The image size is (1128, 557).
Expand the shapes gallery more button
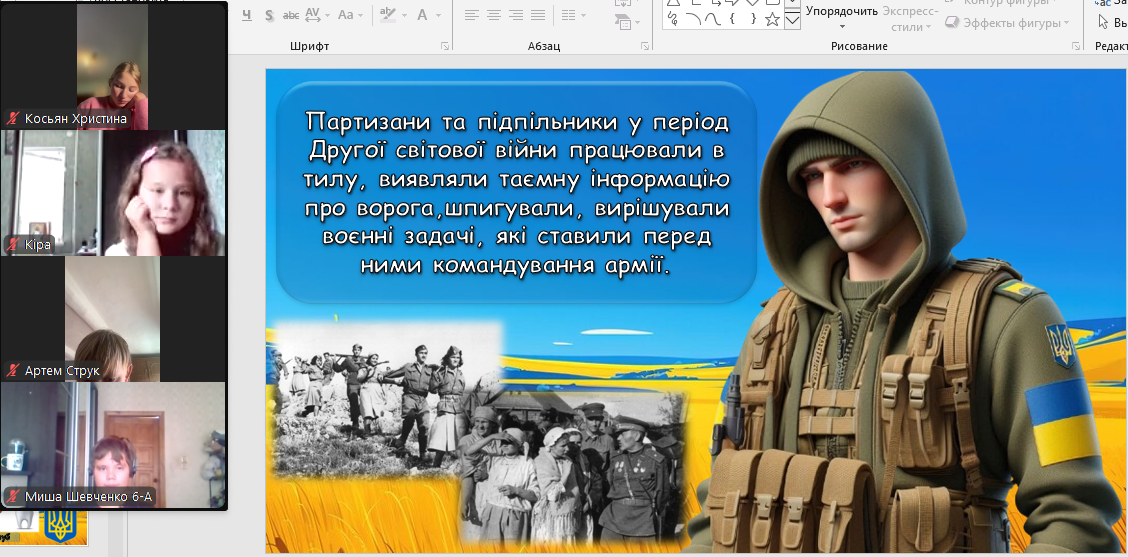tap(792, 22)
